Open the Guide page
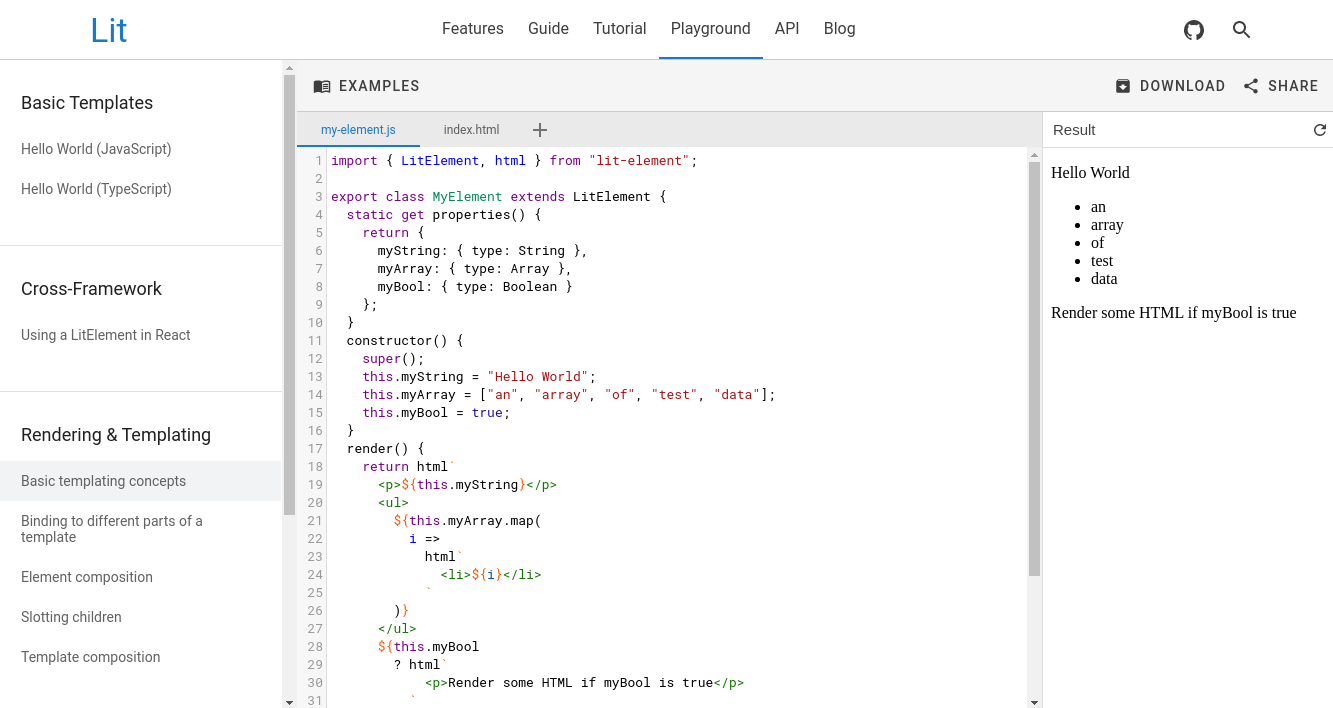 tap(548, 29)
